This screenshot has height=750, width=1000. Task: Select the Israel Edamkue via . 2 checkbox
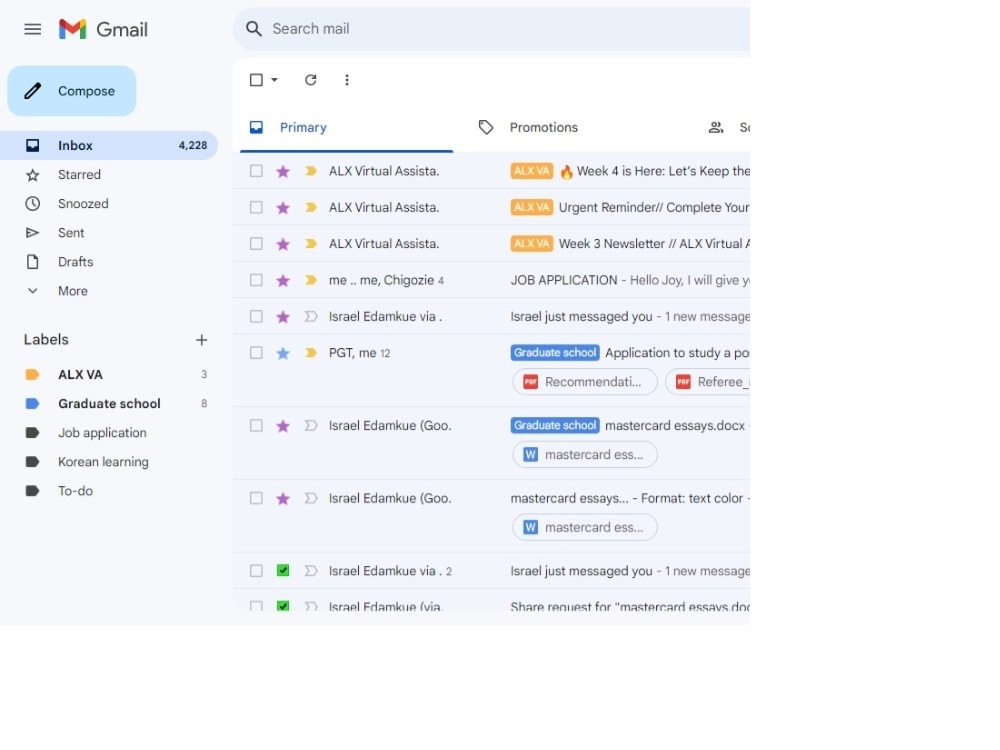256,571
